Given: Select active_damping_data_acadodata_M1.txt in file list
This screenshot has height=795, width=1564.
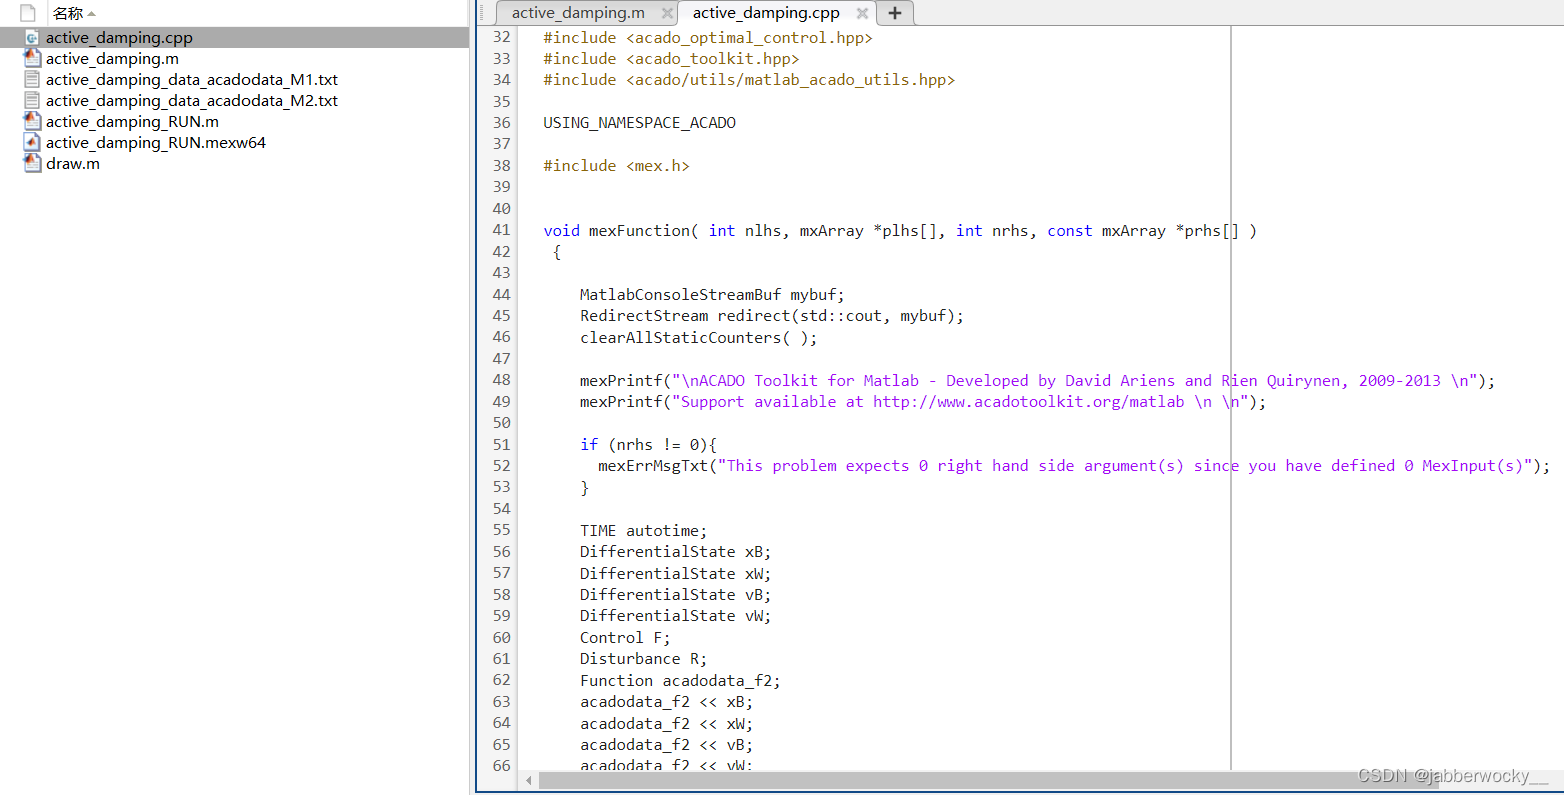Looking at the screenshot, I should pos(192,80).
